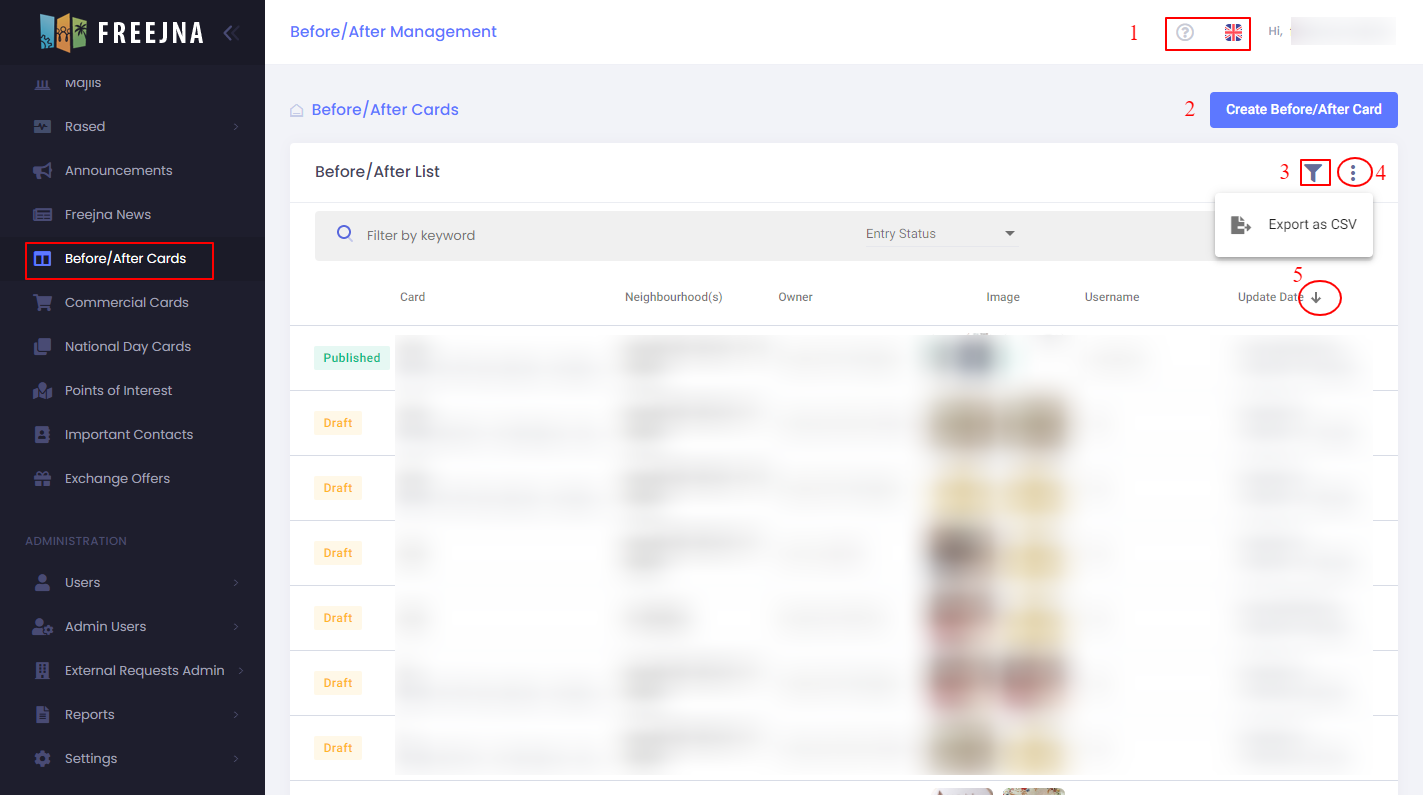Go to National Day Cards page
Image resolution: width=1423 pixels, height=795 pixels.
click(127, 347)
